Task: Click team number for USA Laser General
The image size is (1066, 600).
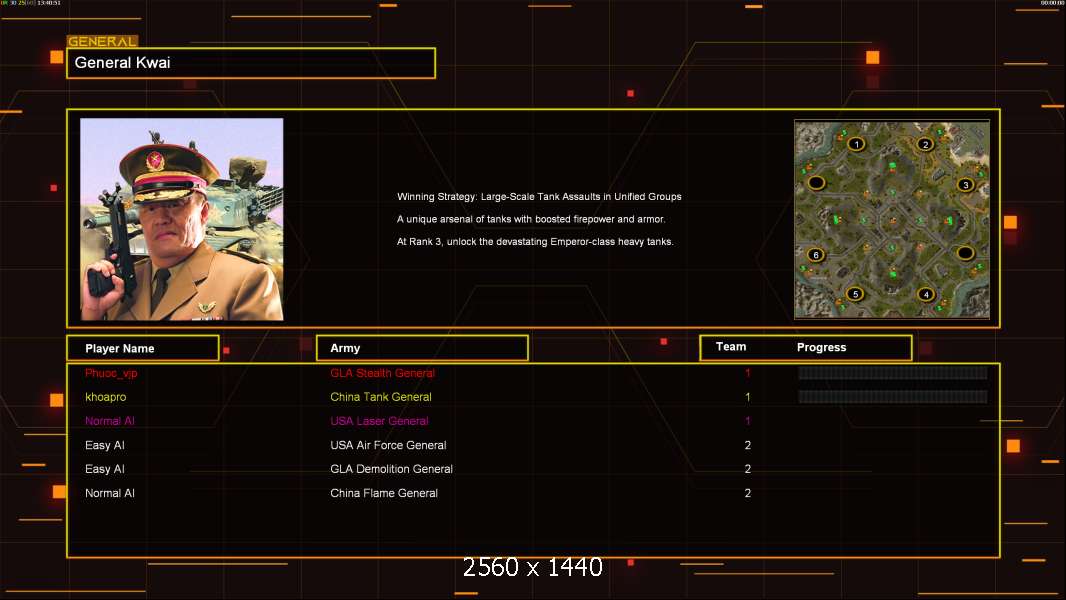Action: 747,421
